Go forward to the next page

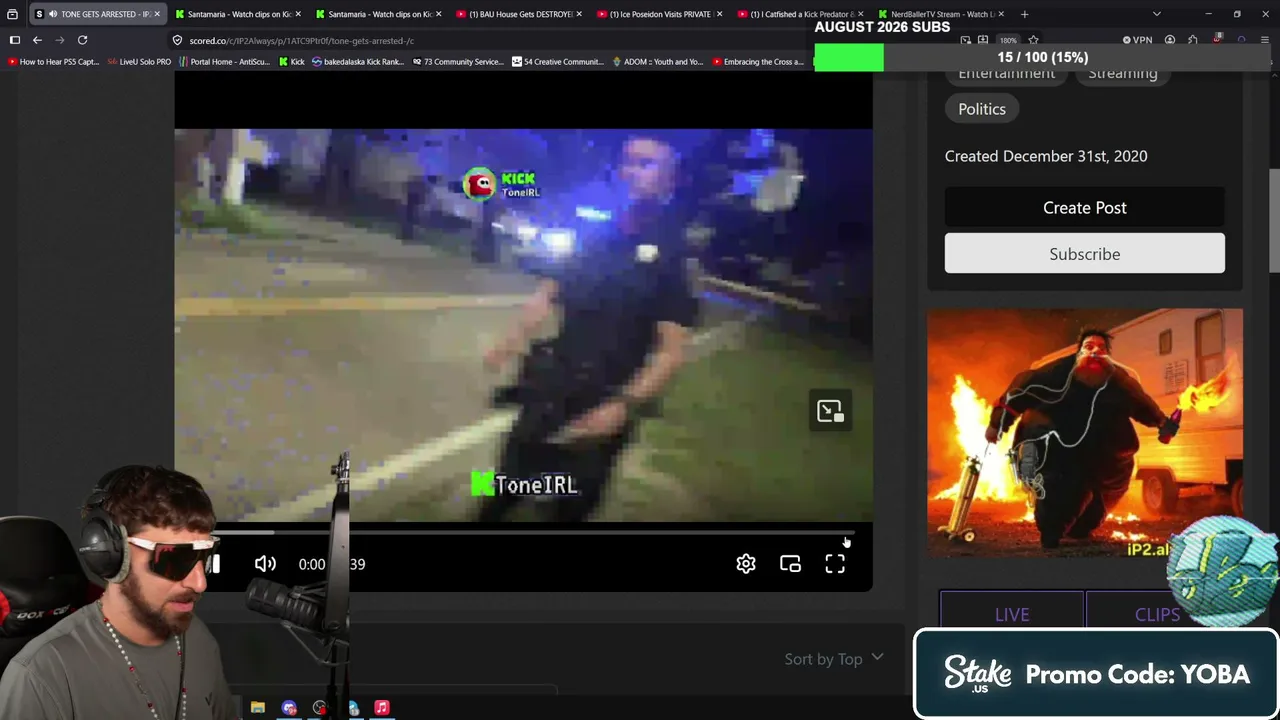[60, 40]
